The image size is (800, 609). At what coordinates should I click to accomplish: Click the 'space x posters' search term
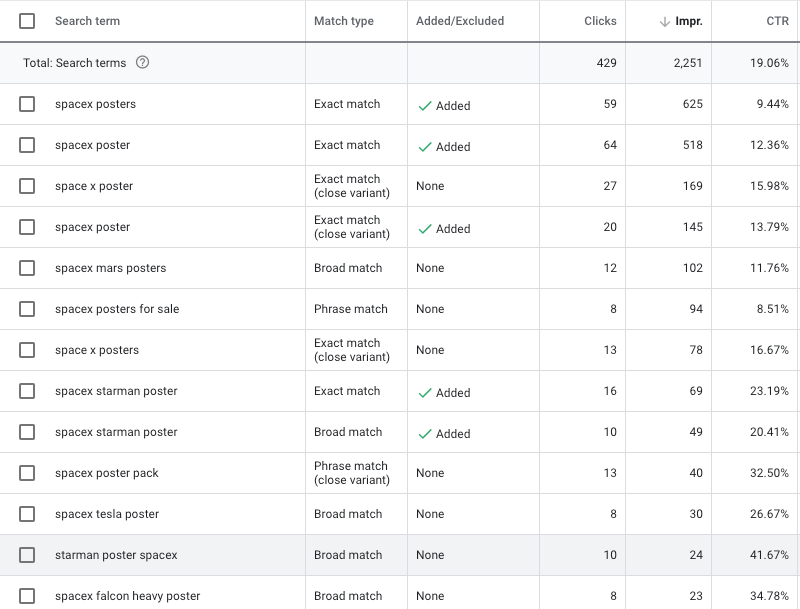[97, 350]
